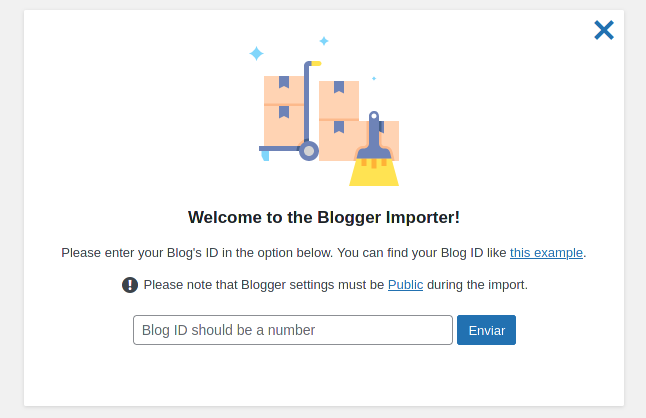Focus the Blog ID input field
Image resolution: width=646 pixels, height=418 pixels.
[x=293, y=330]
